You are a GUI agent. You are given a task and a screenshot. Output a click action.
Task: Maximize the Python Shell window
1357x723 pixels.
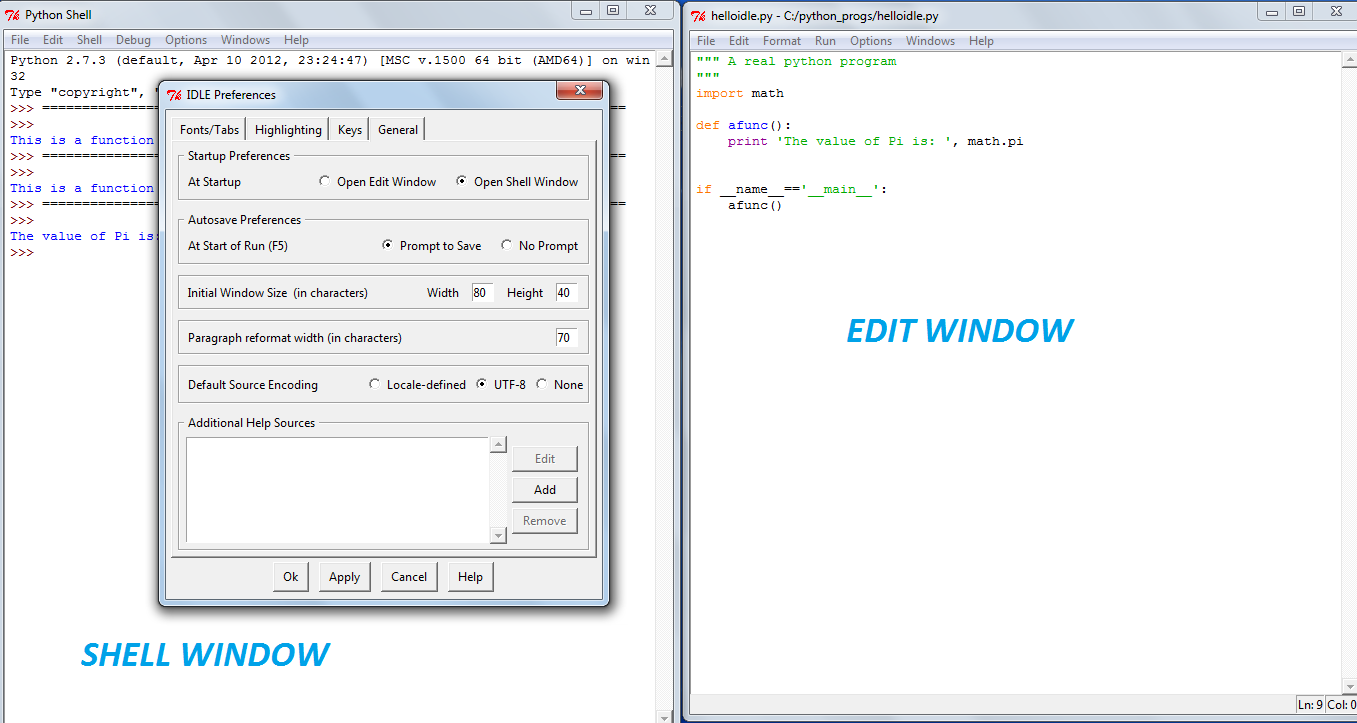coord(613,10)
